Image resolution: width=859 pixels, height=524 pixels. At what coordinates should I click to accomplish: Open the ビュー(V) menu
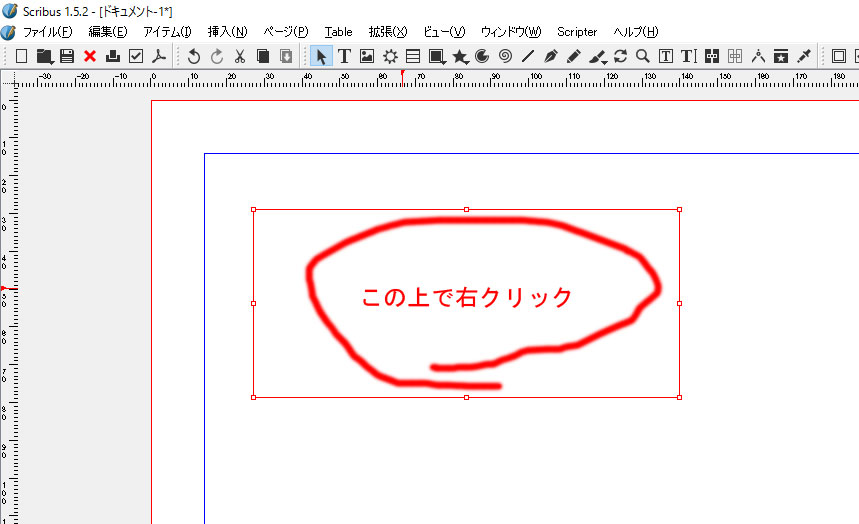tap(444, 32)
